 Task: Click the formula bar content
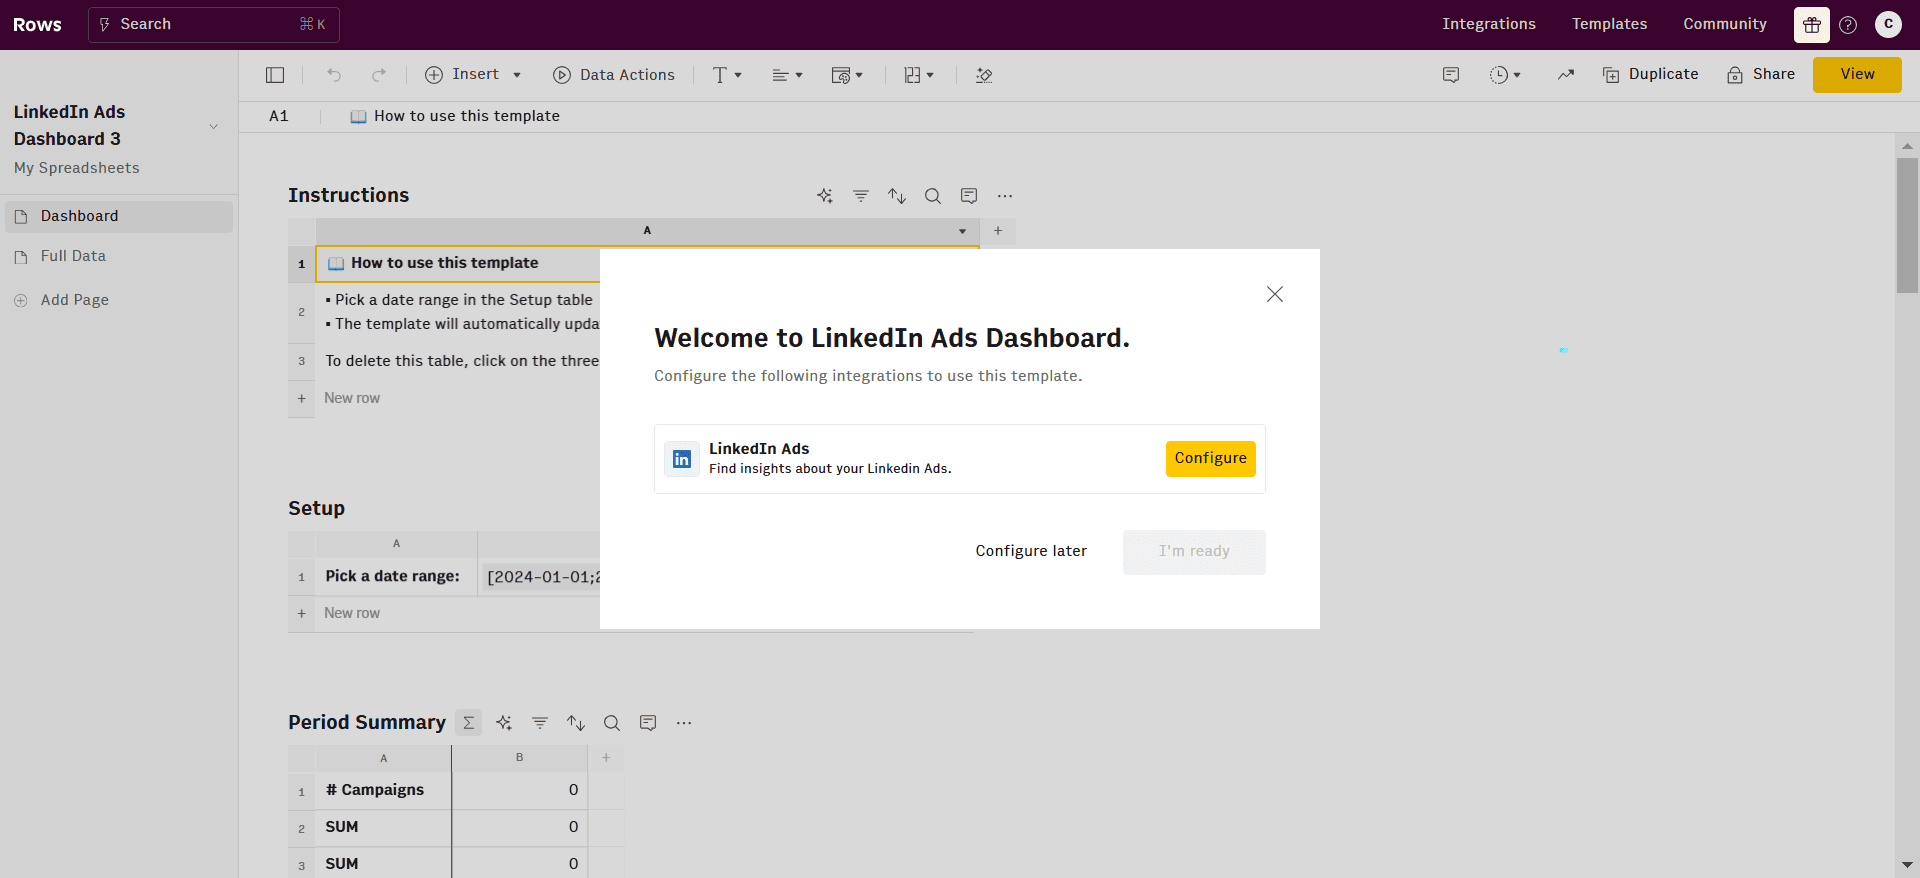pyautogui.click(x=455, y=116)
